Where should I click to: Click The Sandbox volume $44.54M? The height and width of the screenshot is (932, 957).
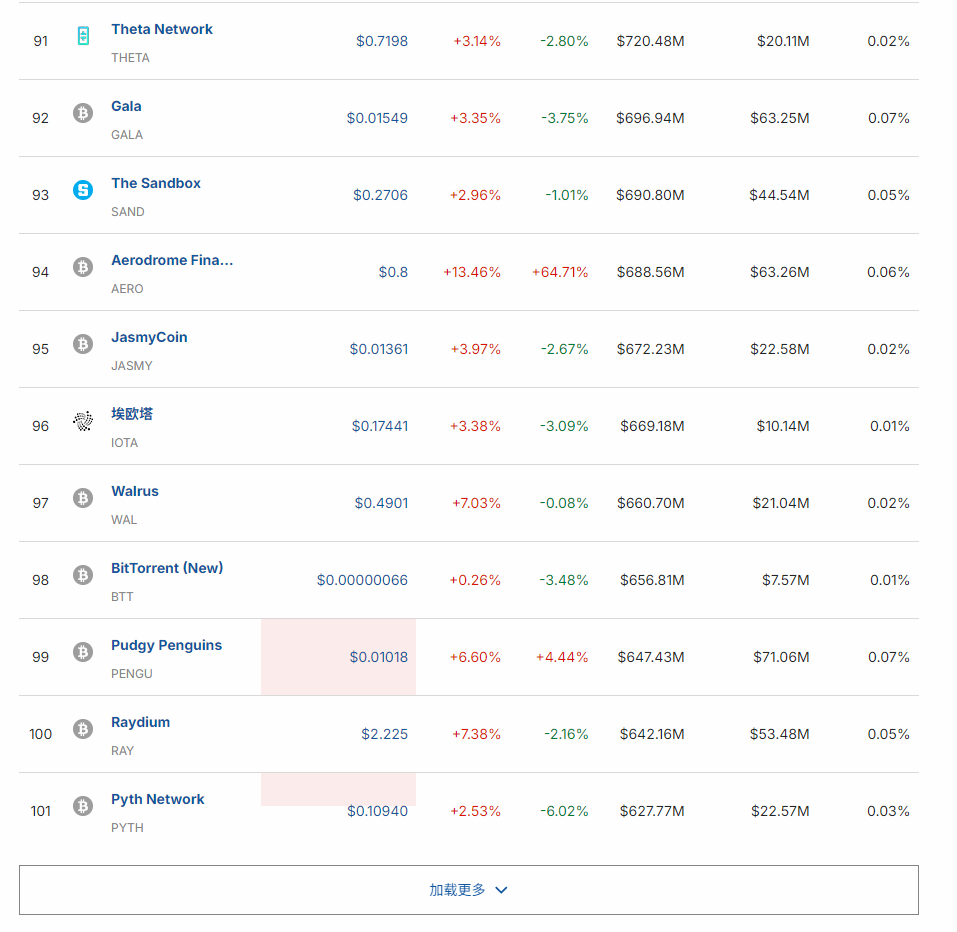[x=779, y=195]
